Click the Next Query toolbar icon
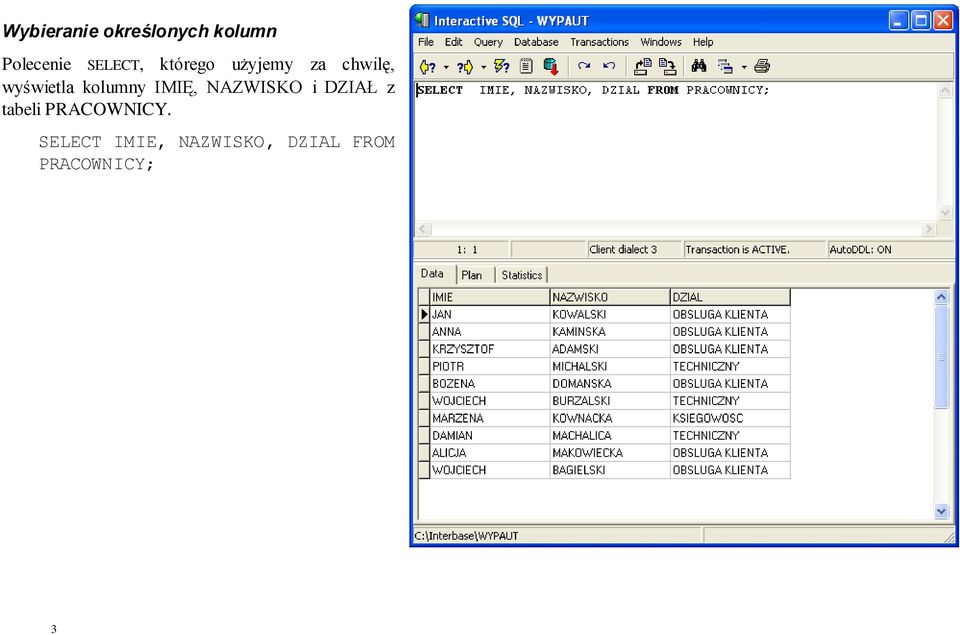The width and height of the screenshot is (960, 635). point(465,67)
